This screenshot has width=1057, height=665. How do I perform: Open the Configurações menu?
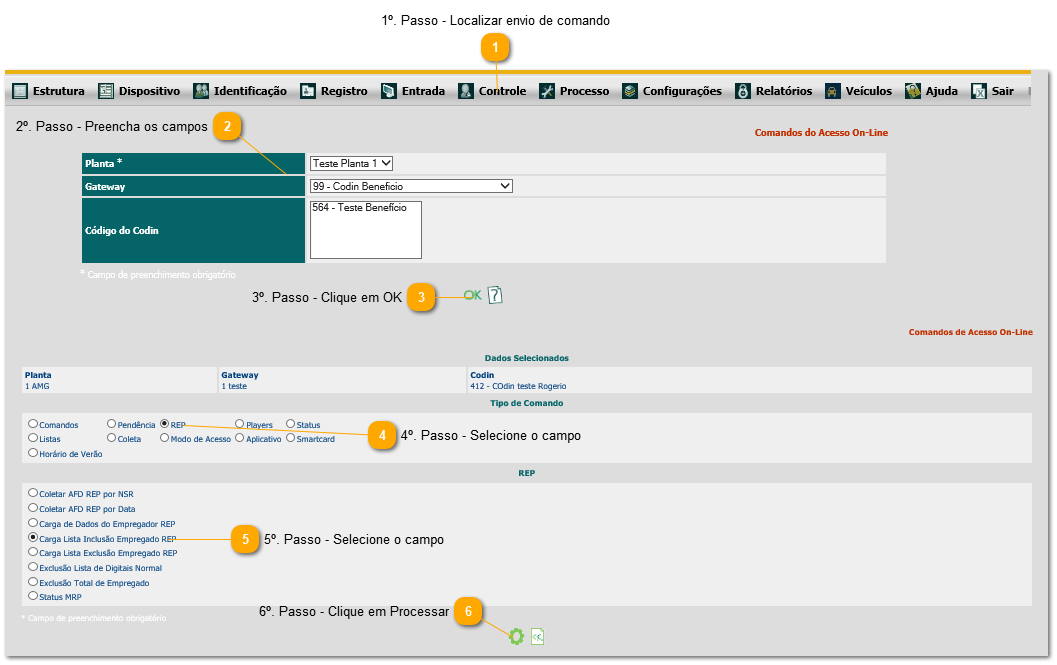[x=682, y=91]
